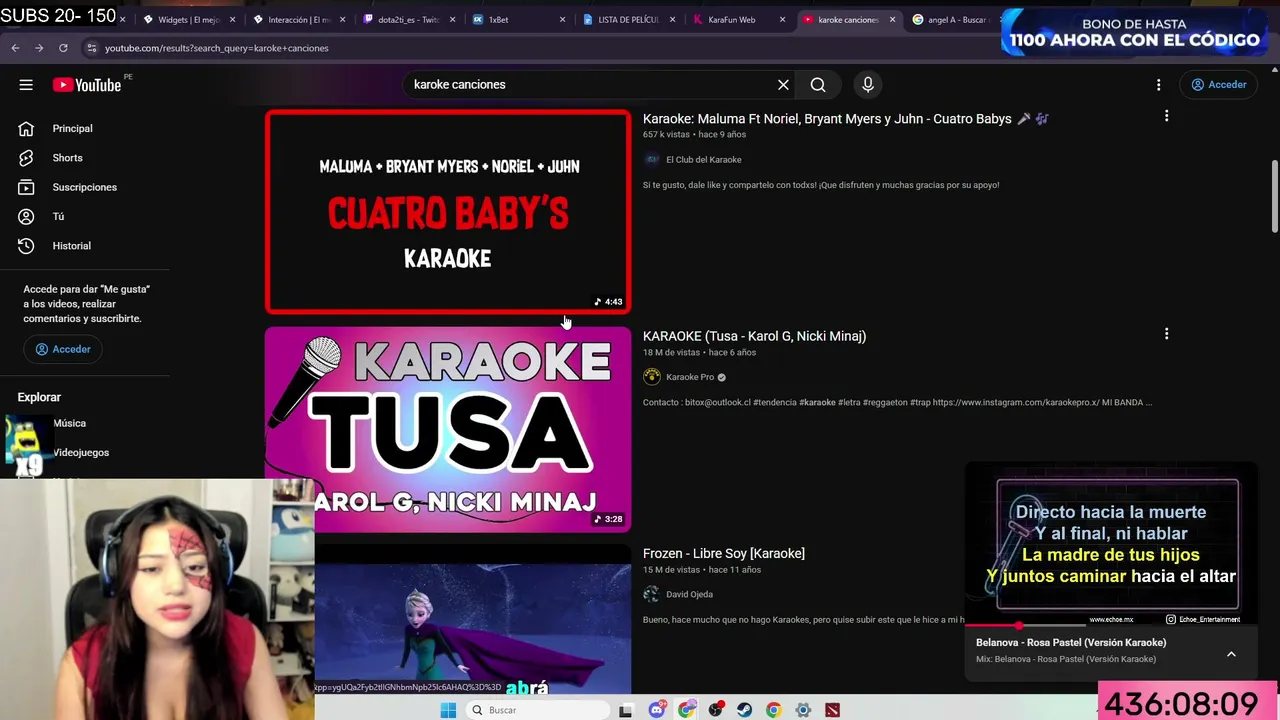Go to the YouTube home logo
The image size is (1280, 720).
coord(87,85)
